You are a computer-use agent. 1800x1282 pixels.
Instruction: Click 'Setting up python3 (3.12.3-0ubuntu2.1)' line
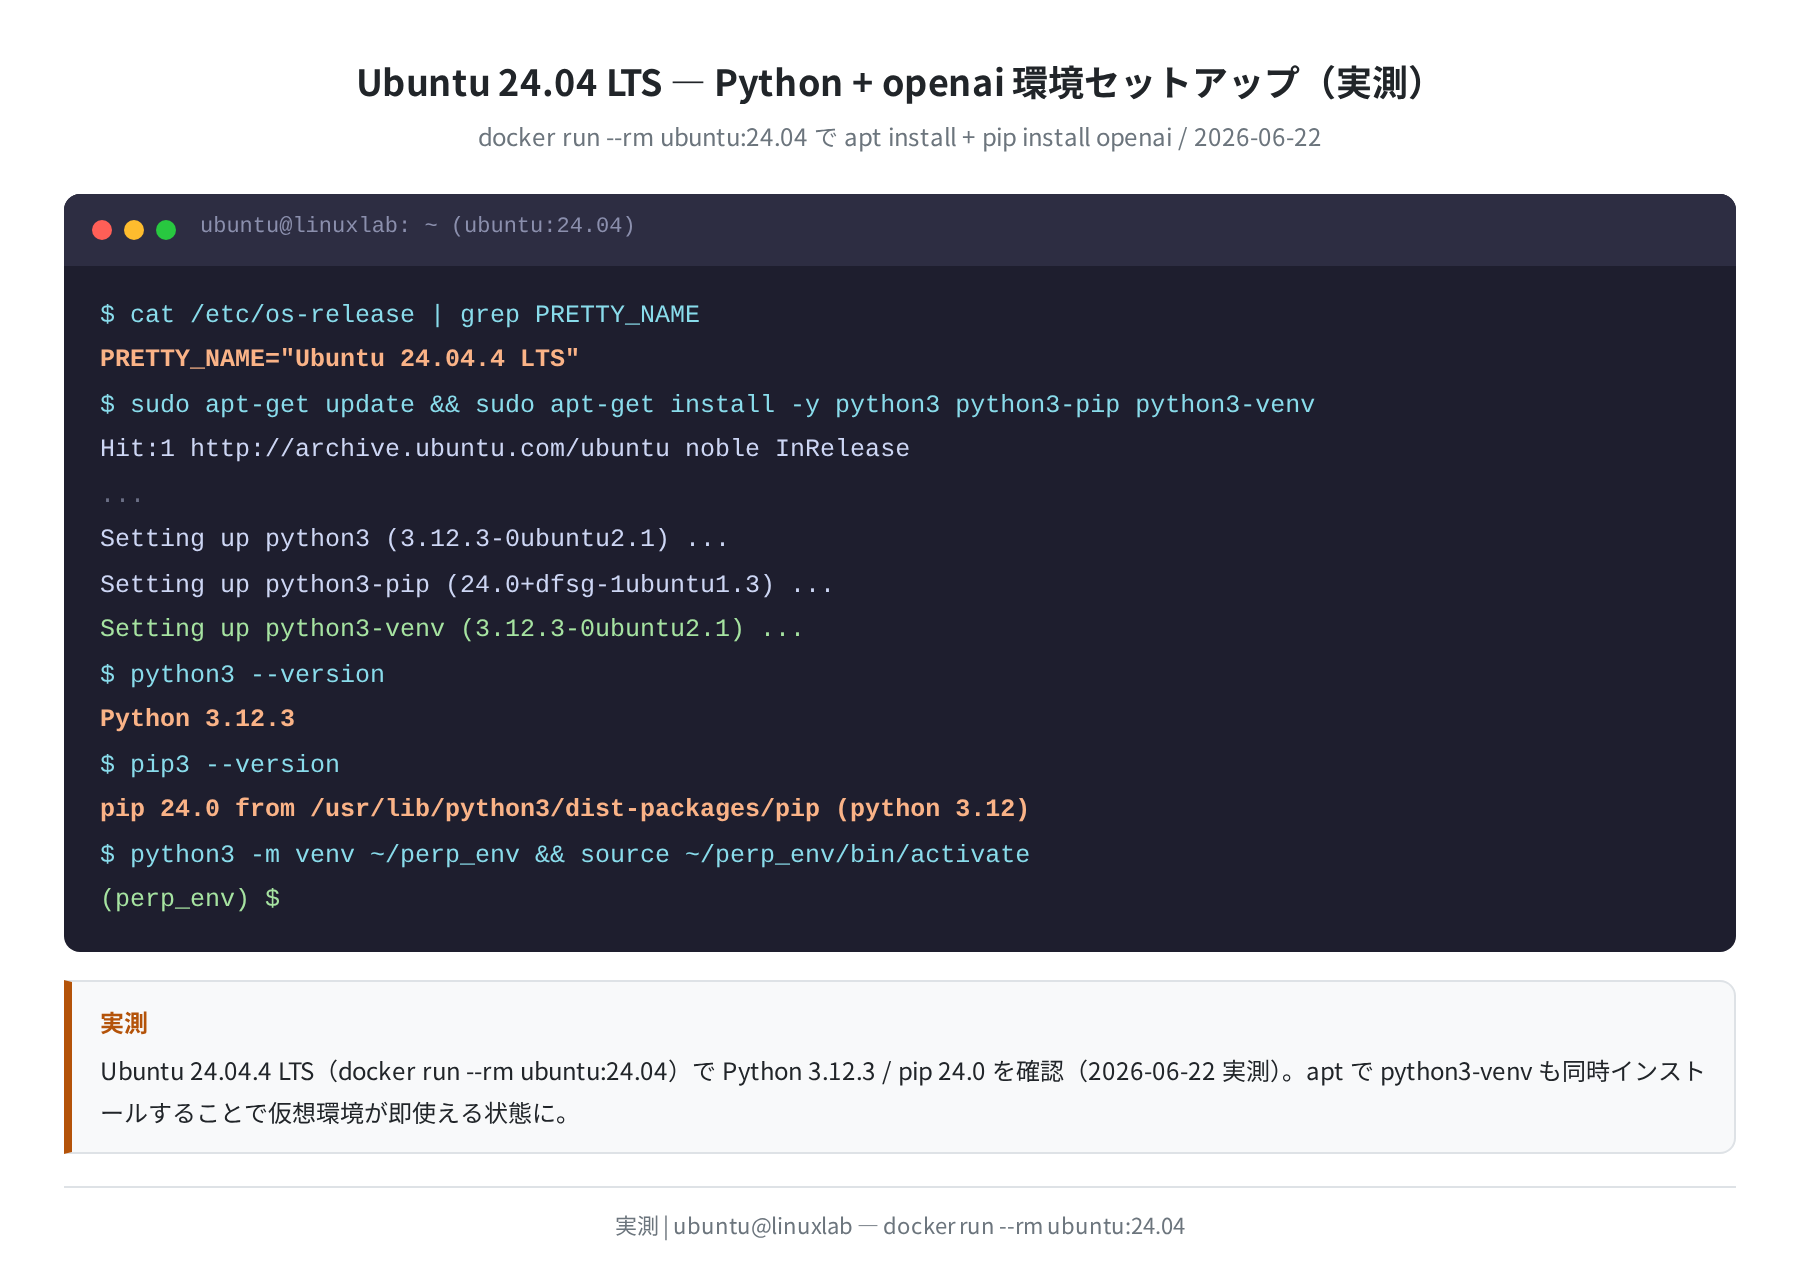[x=414, y=539]
